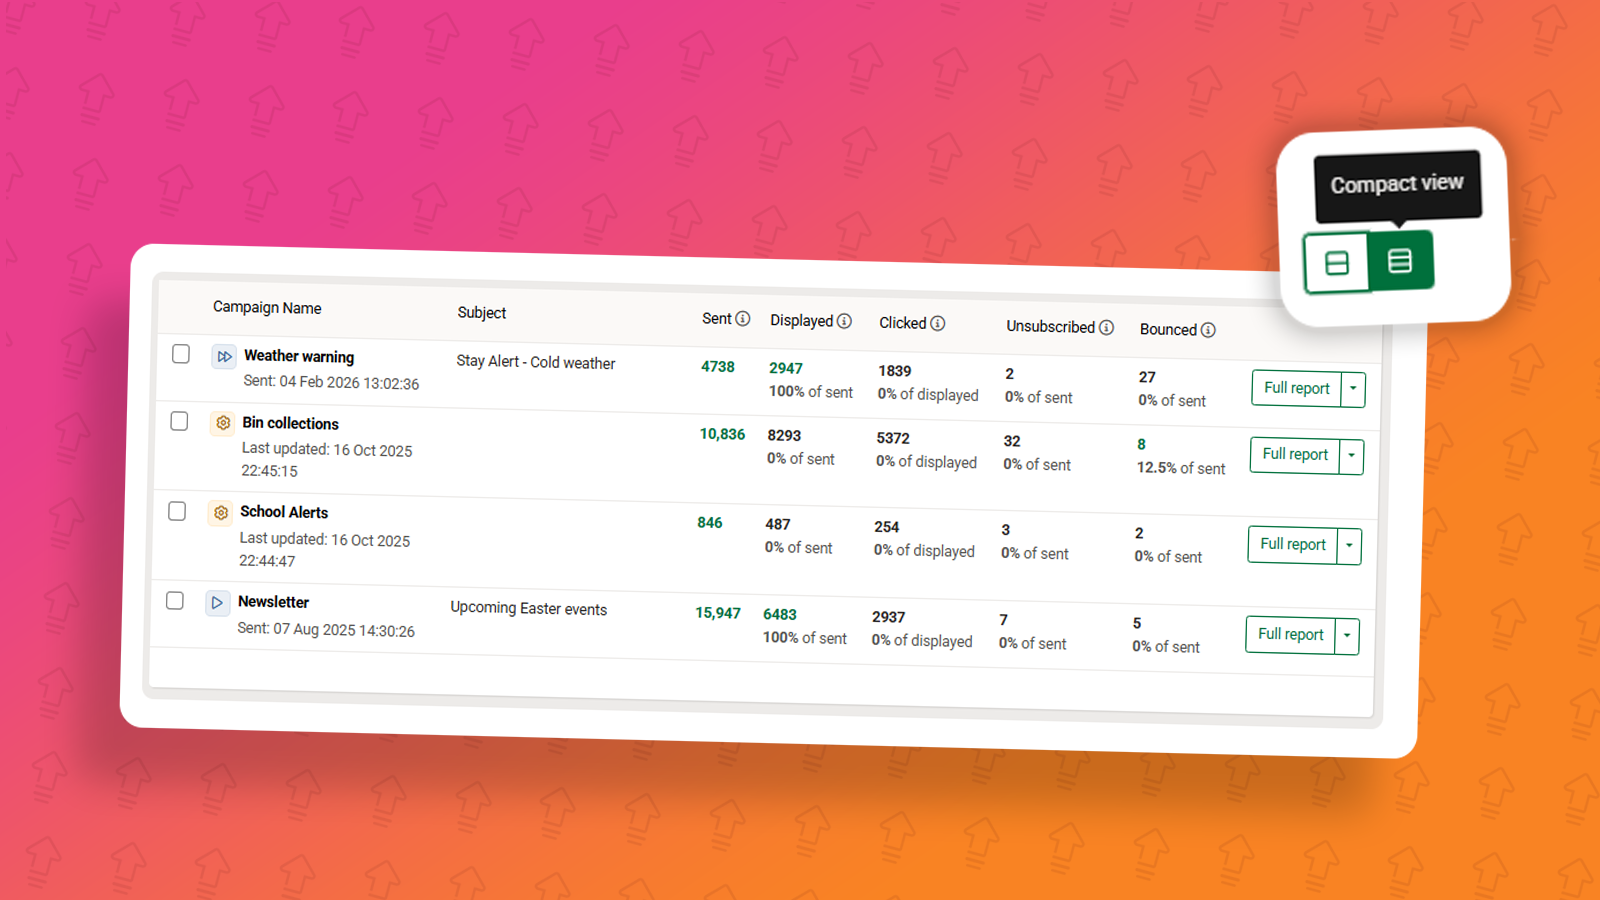
Task: Click the Weather warning fast-forward campaign icon
Action: click(224, 356)
